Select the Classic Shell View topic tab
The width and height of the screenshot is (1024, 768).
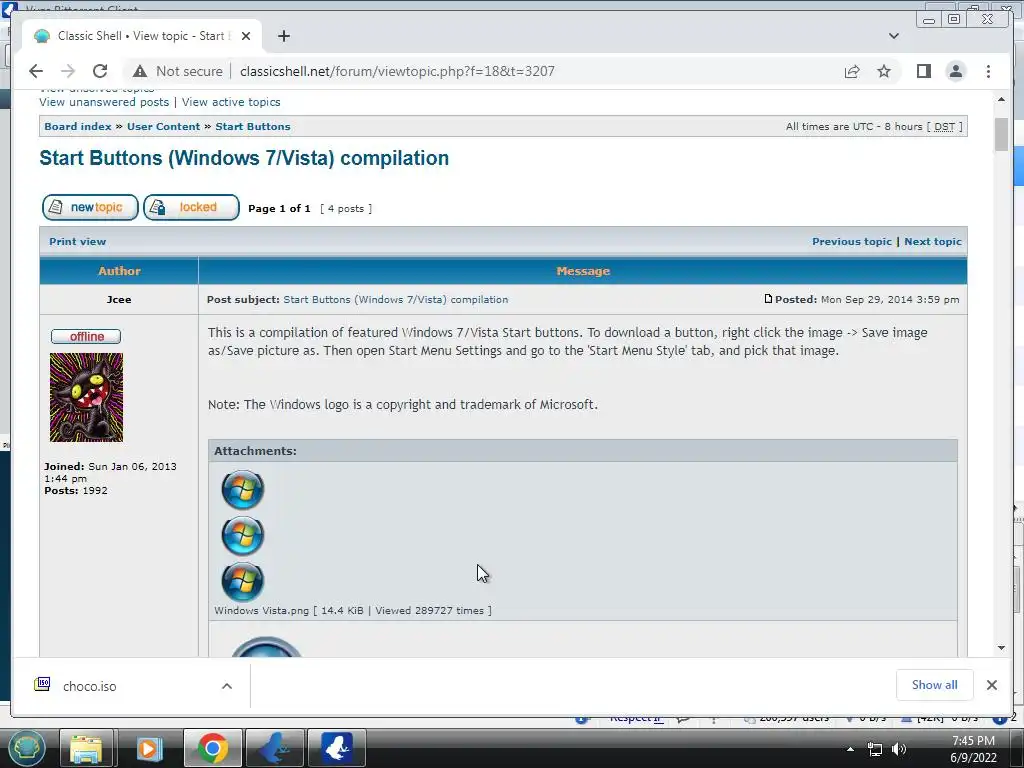(142, 36)
